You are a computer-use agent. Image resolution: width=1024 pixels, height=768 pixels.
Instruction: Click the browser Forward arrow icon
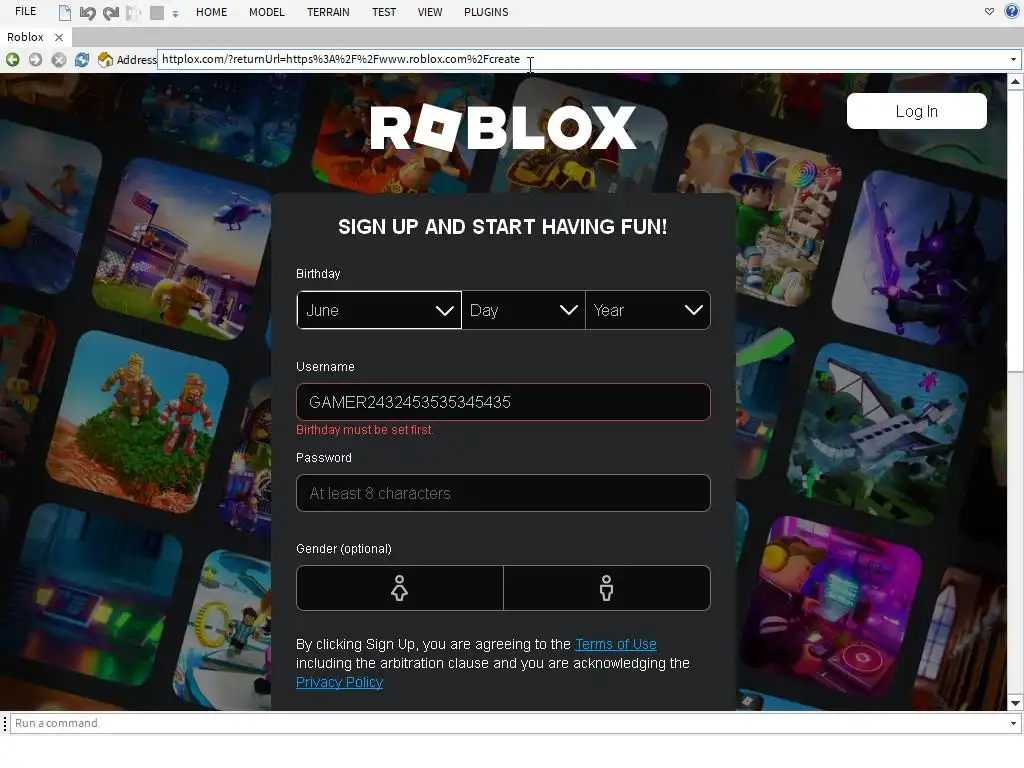click(x=35, y=60)
